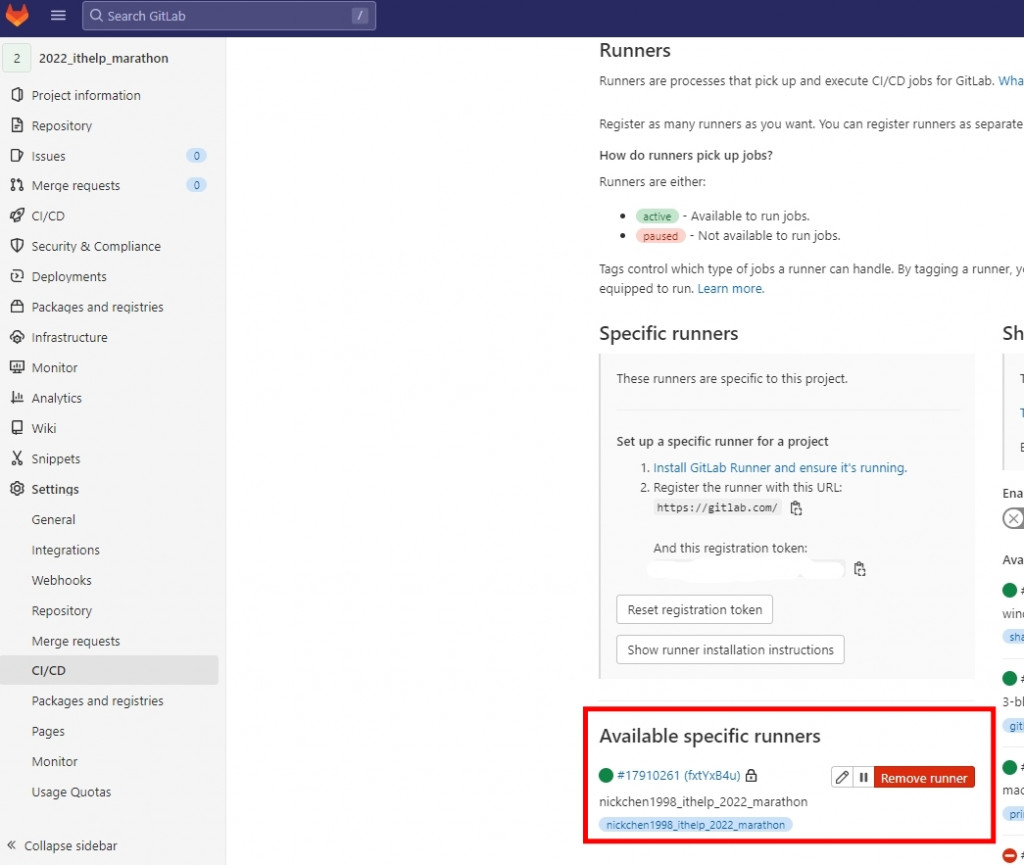Click the Remove runner button

[x=923, y=777]
